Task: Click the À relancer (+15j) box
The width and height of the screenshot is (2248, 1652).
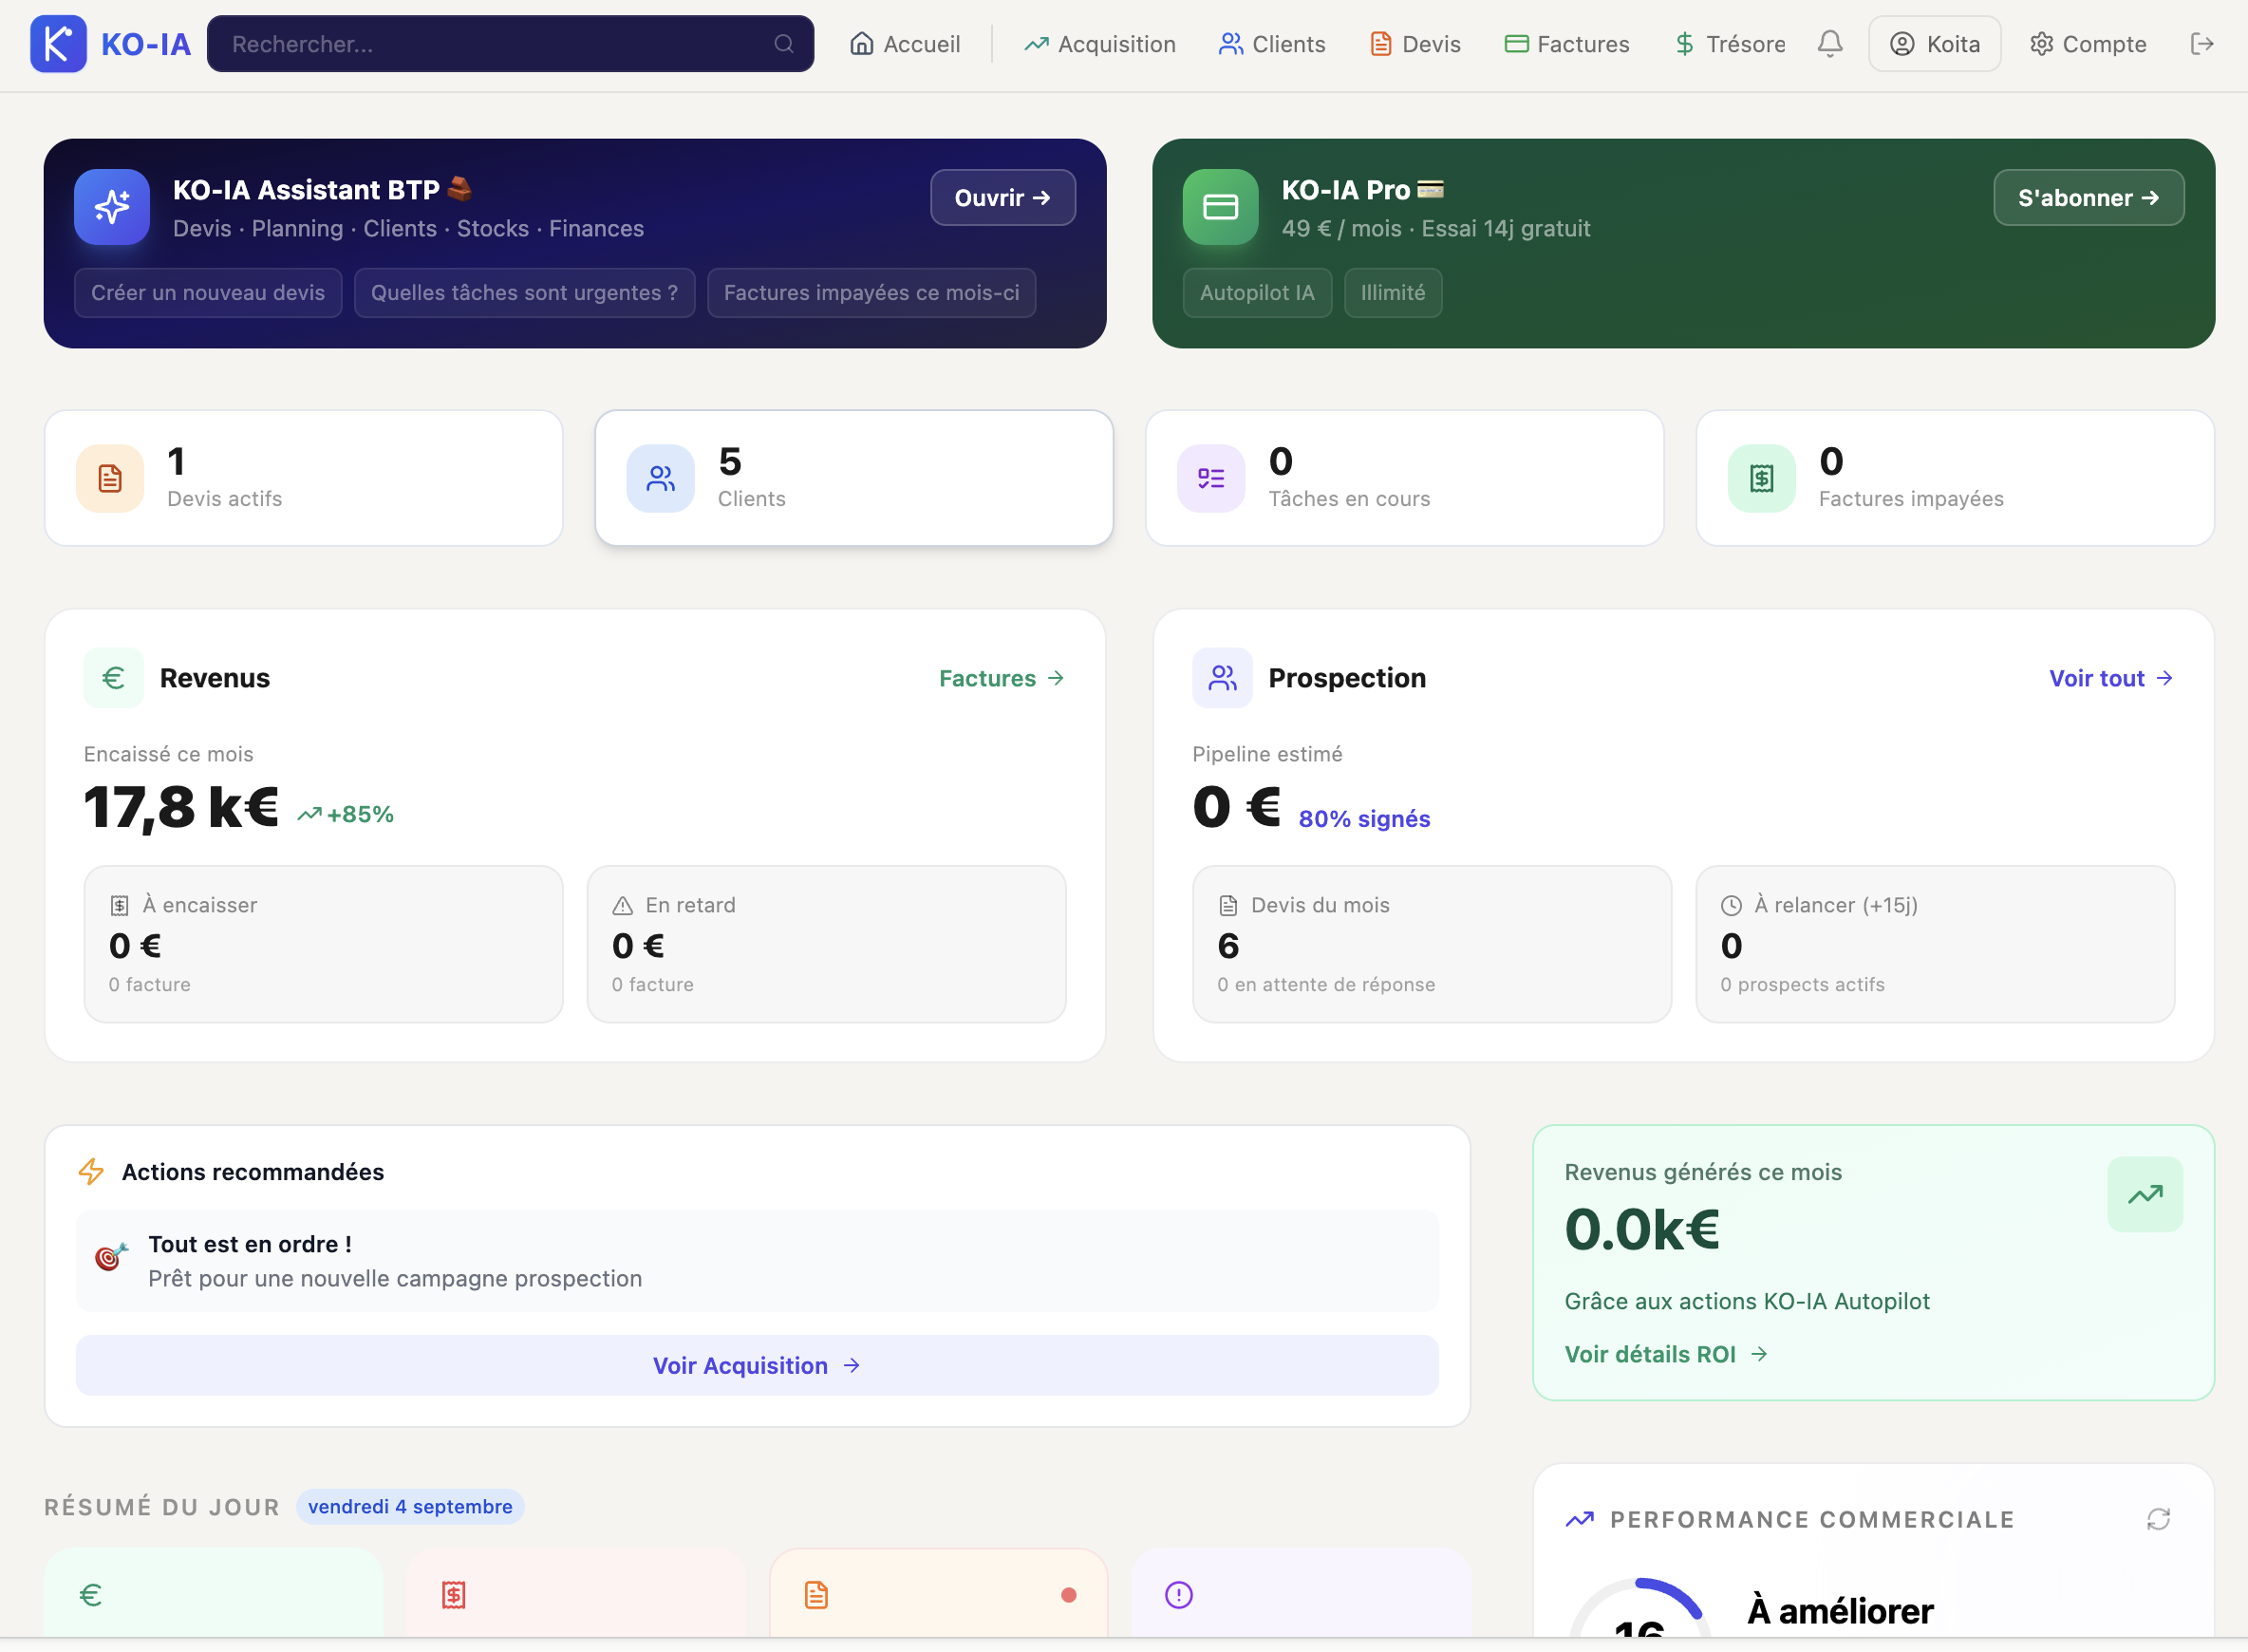Action: pyautogui.click(x=1935, y=944)
